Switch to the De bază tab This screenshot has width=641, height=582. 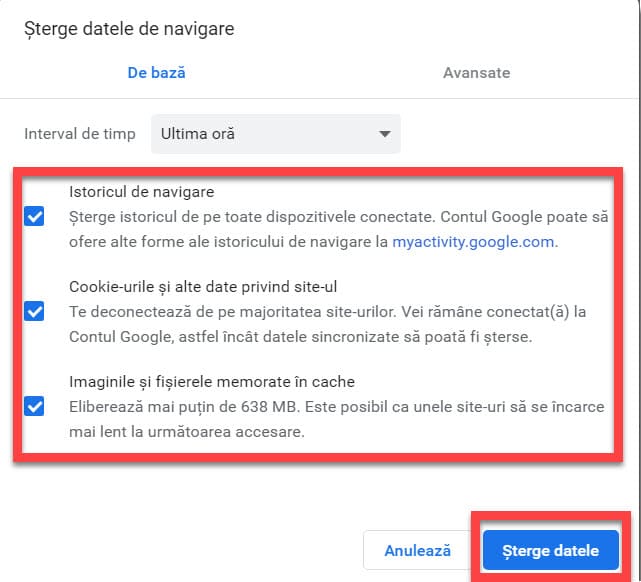[156, 73]
